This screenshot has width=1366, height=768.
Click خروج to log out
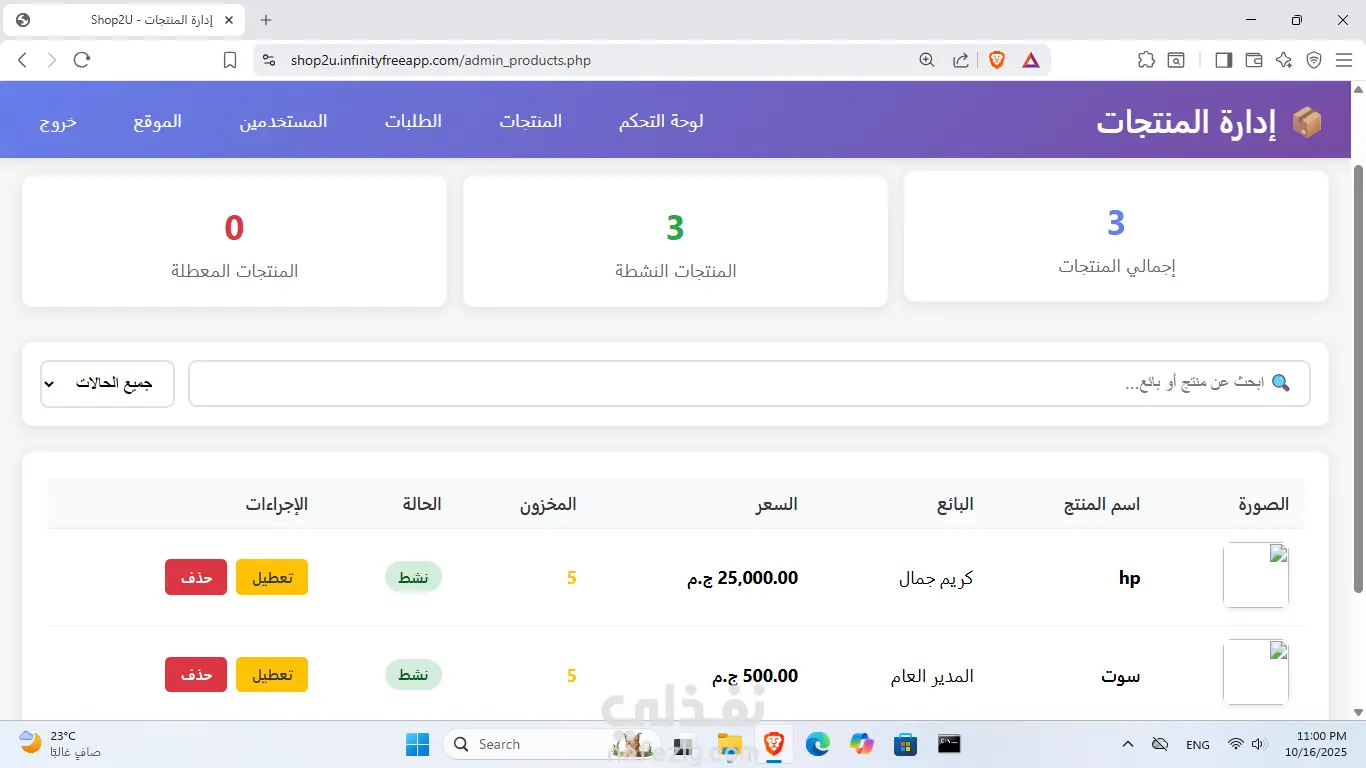tap(58, 121)
